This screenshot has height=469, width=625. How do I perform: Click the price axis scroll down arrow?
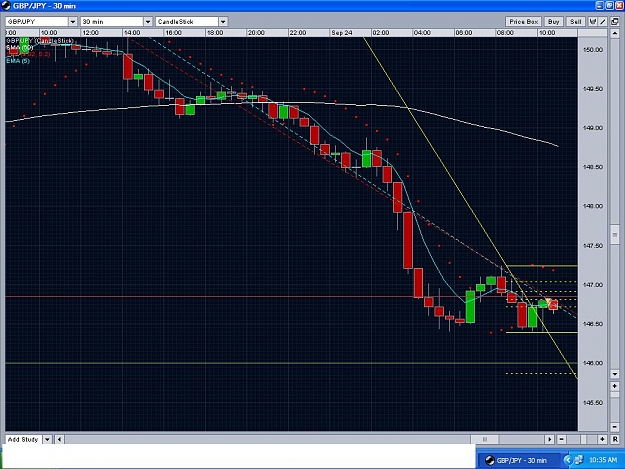614,374
